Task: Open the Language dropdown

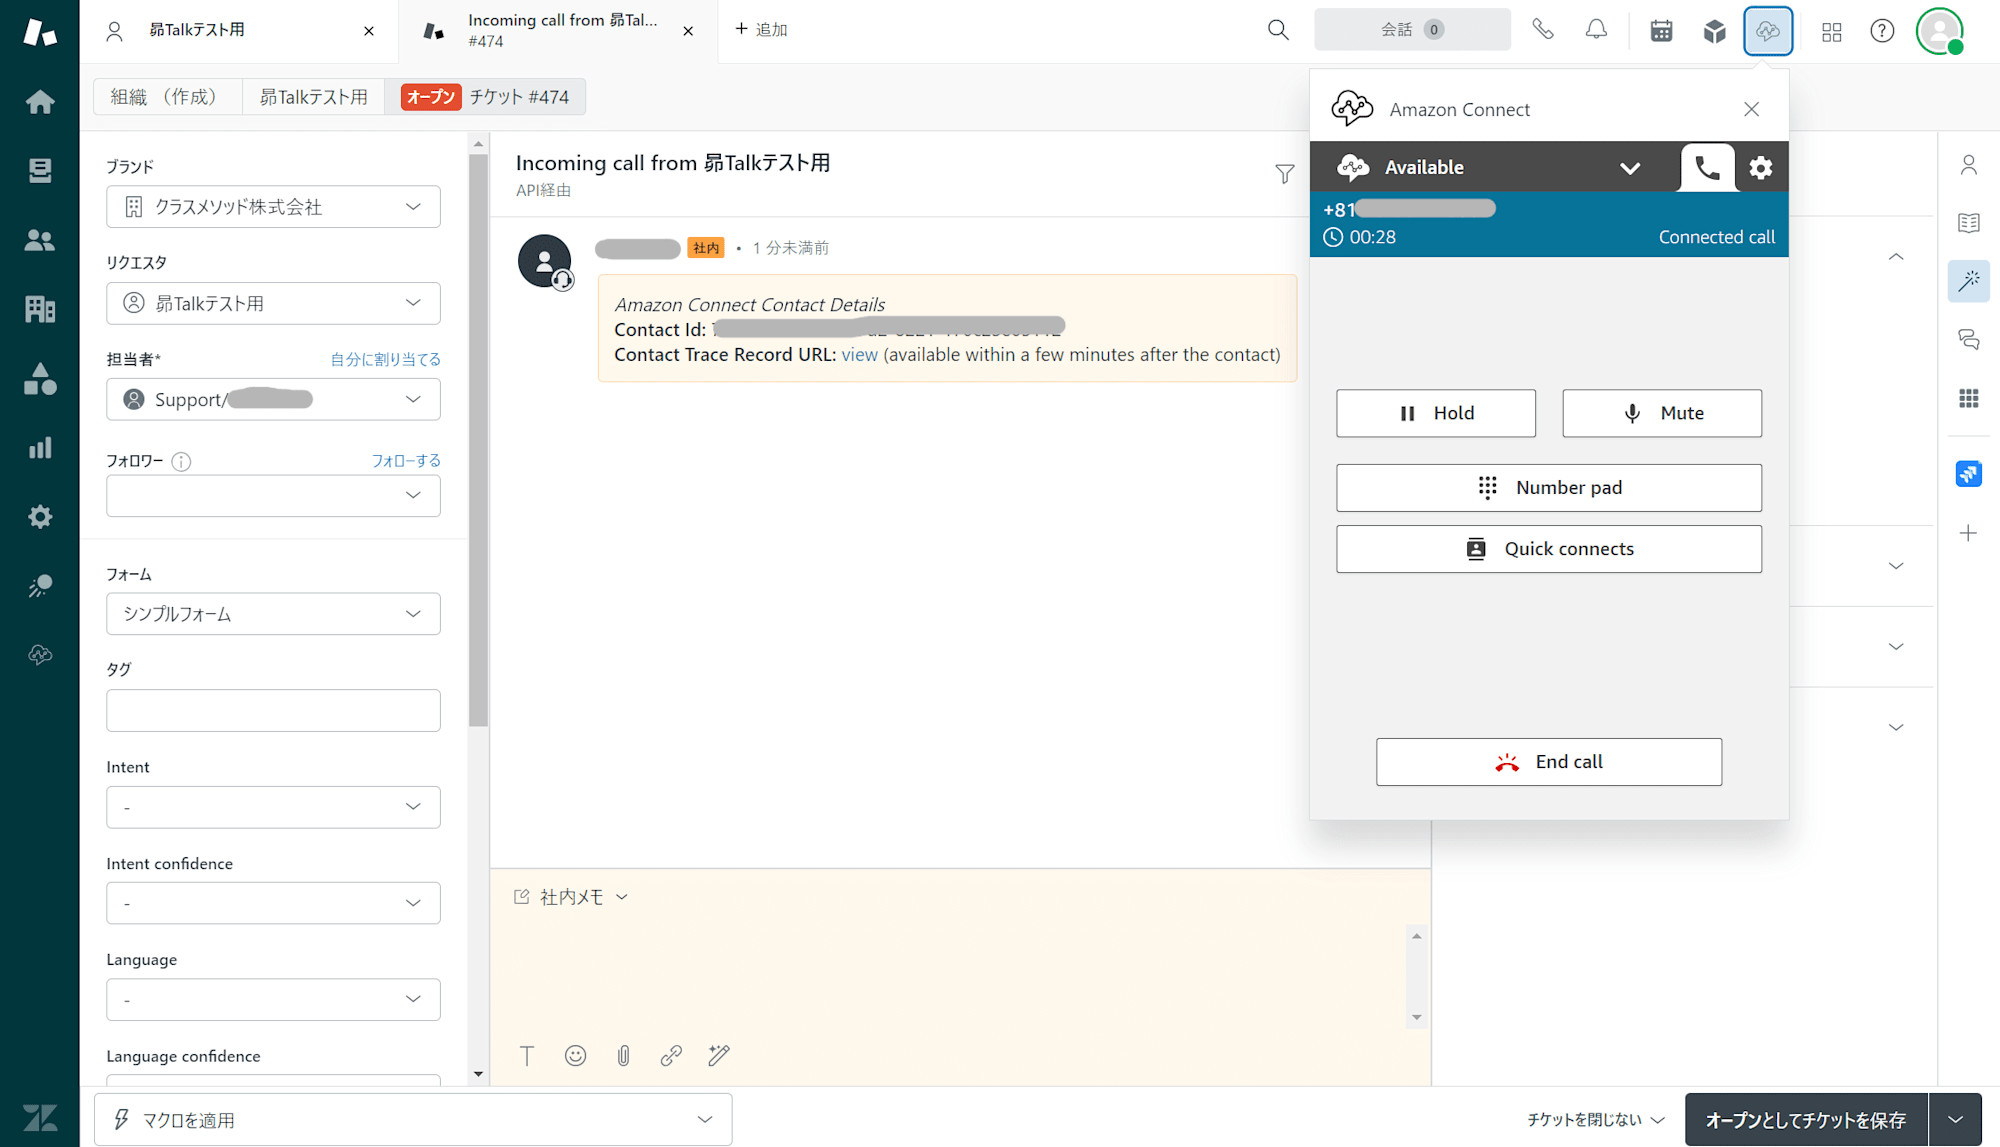Action: [273, 1000]
